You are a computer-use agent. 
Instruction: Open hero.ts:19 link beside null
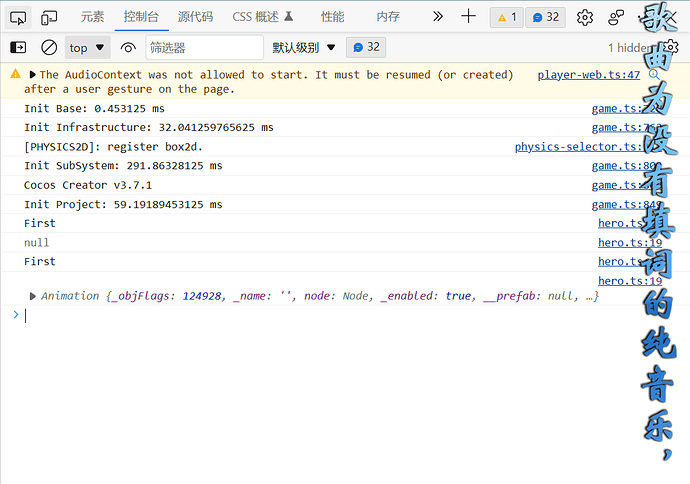pyautogui.click(x=630, y=243)
